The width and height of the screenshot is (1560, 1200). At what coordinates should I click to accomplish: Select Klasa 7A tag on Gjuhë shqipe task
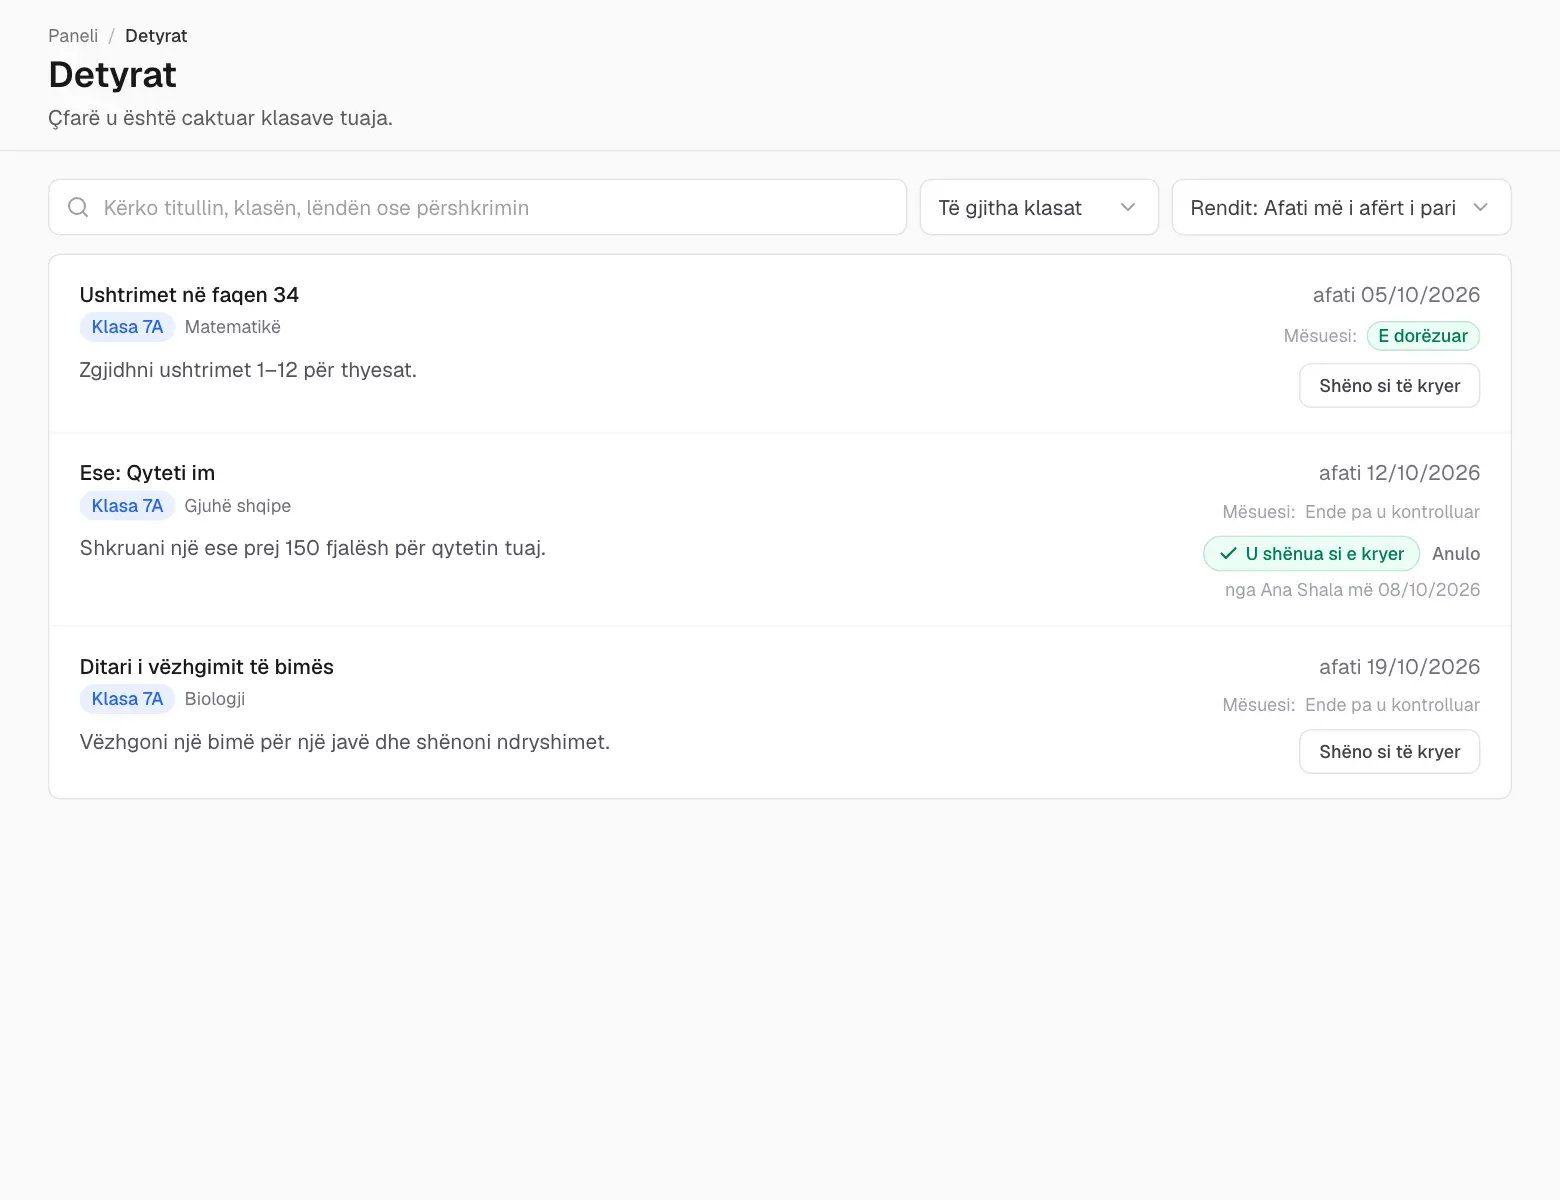[x=127, y=506]
